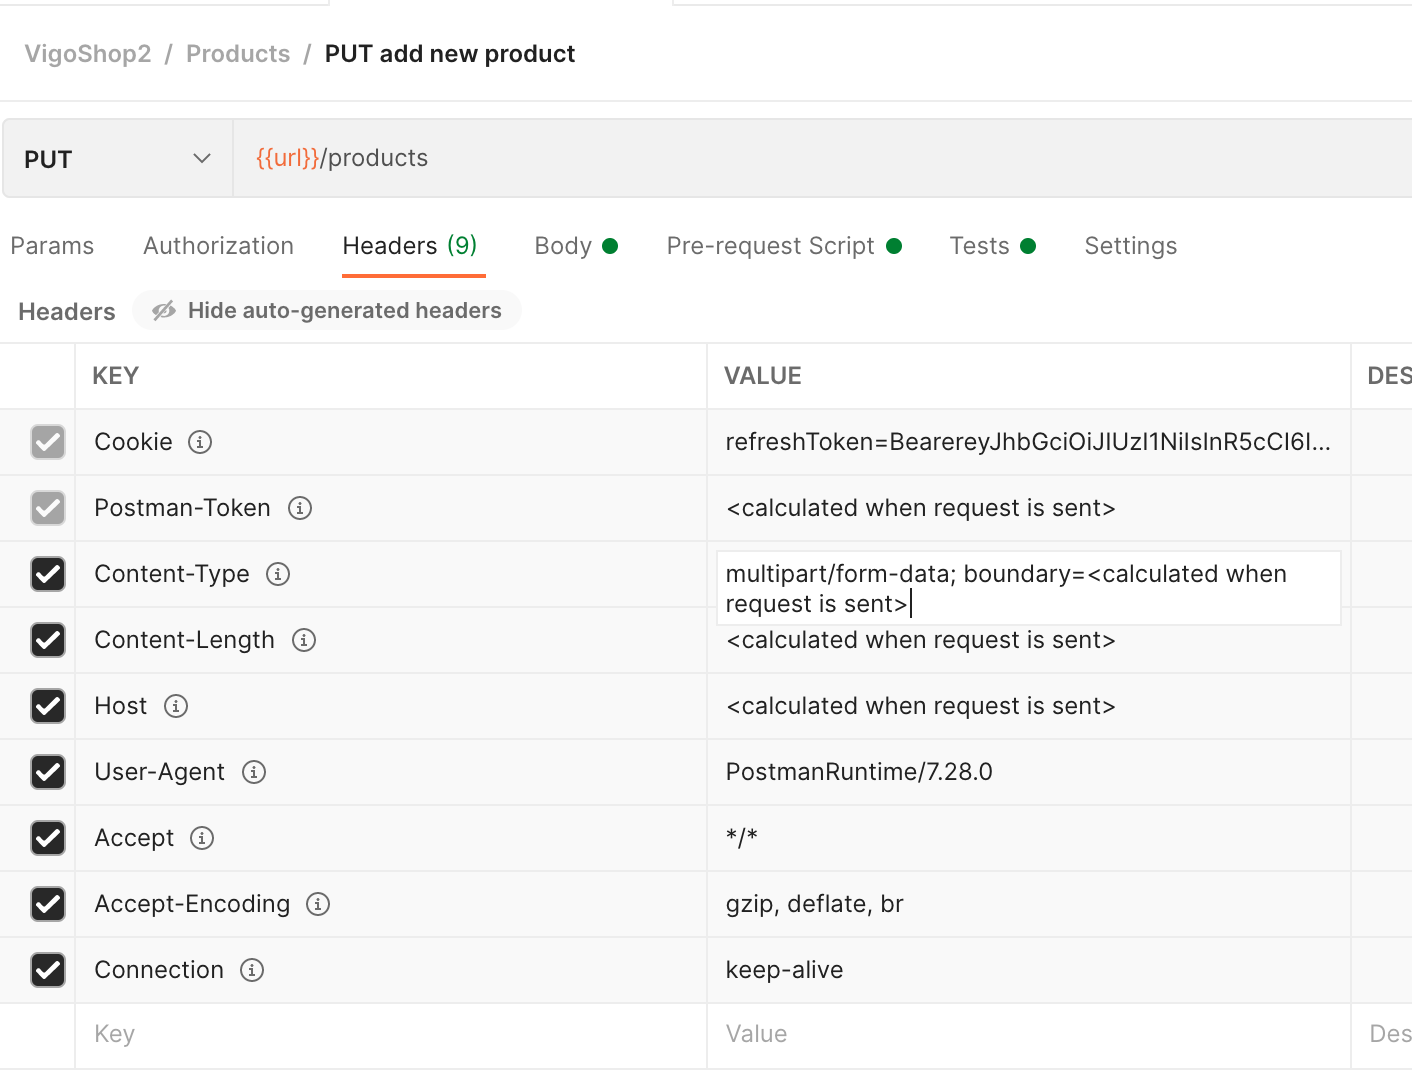Uncheck the Host header checkbox
Viewport: 1412px width, 1074px height.
click(x=48, y=706)
